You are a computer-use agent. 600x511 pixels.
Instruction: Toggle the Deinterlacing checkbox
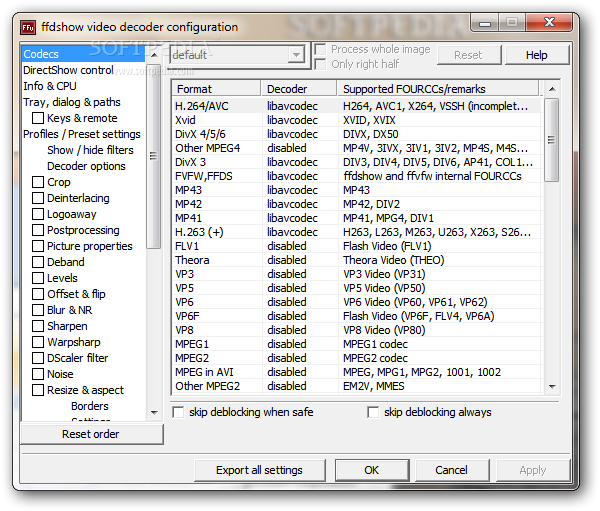pos(38,198)
